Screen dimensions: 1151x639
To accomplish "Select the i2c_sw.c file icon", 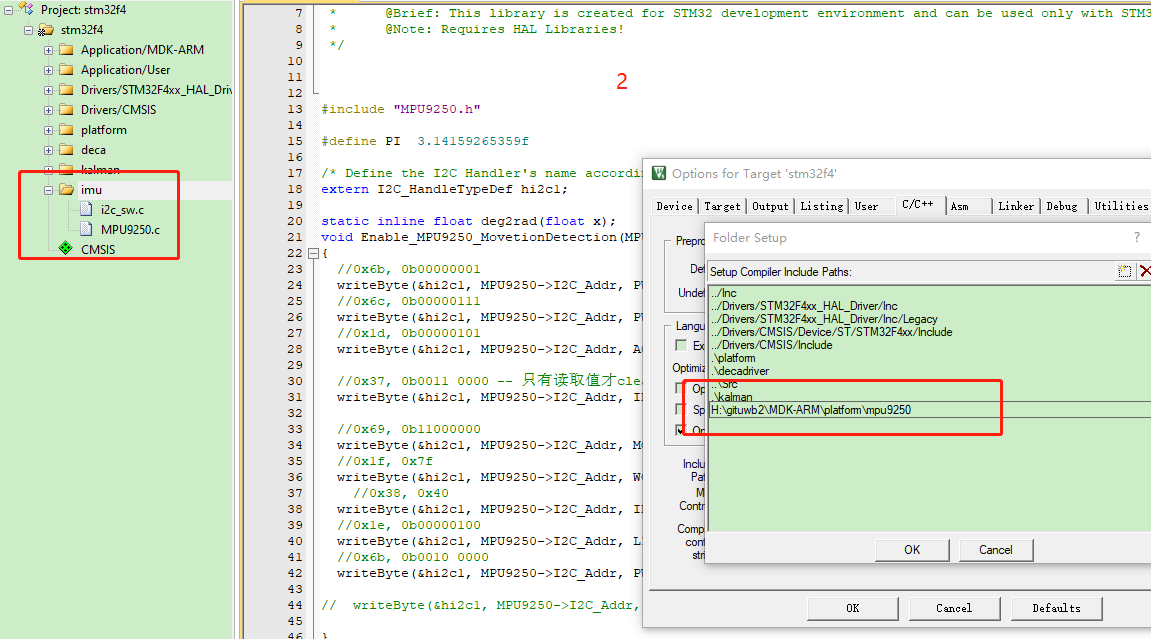I will (x=87, y=210).
